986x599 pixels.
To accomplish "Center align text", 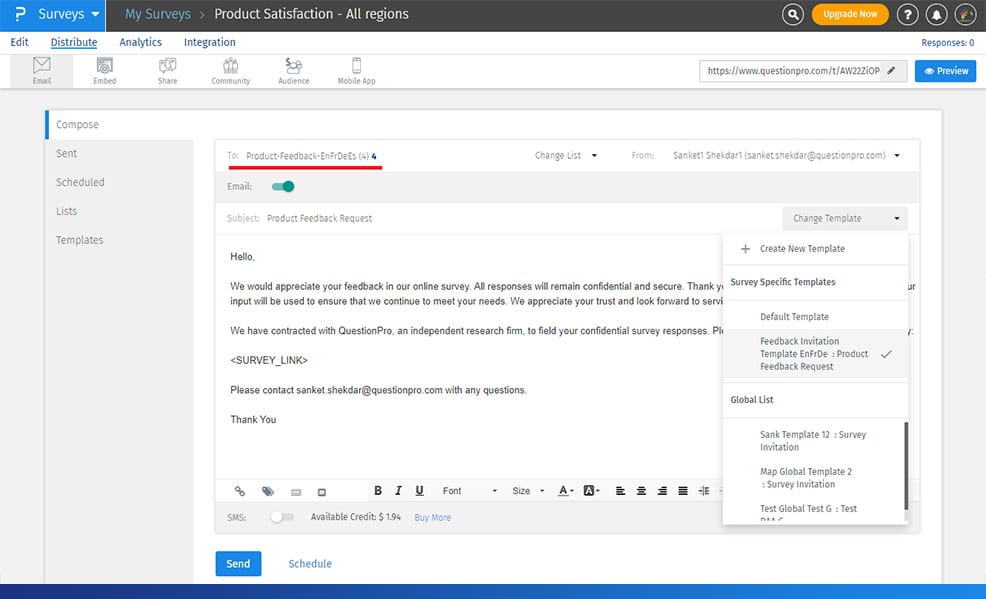I will (641, 491).
